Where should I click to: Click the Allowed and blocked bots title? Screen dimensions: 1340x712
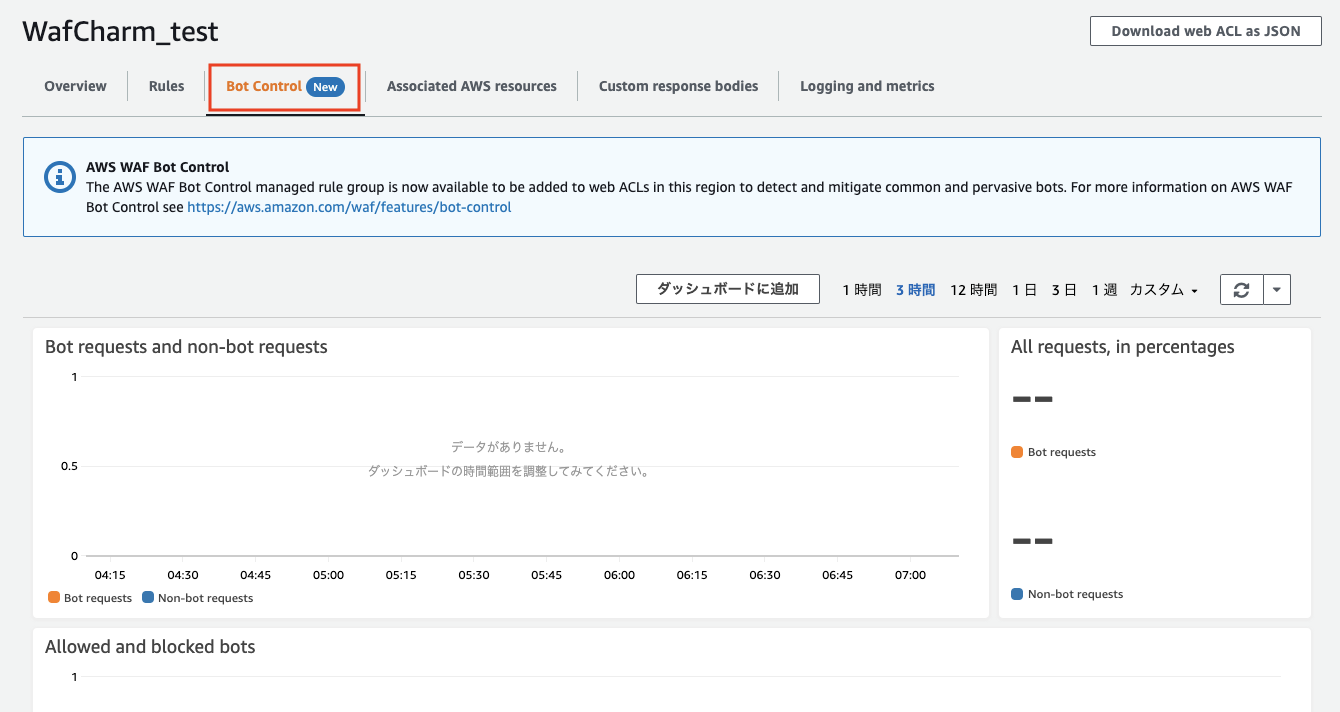click(150, 647)
